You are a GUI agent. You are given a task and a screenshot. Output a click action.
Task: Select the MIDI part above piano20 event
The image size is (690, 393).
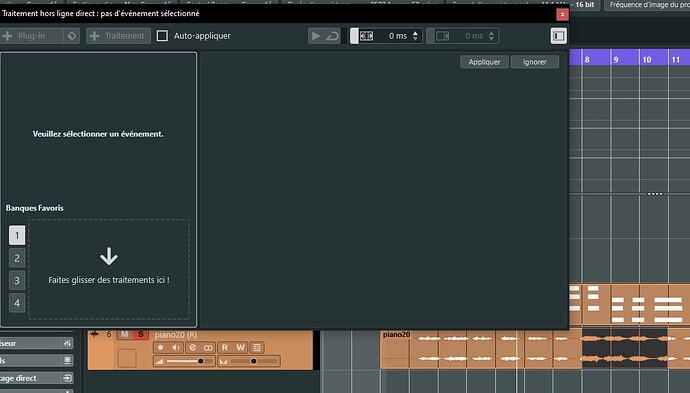(629, 305)
